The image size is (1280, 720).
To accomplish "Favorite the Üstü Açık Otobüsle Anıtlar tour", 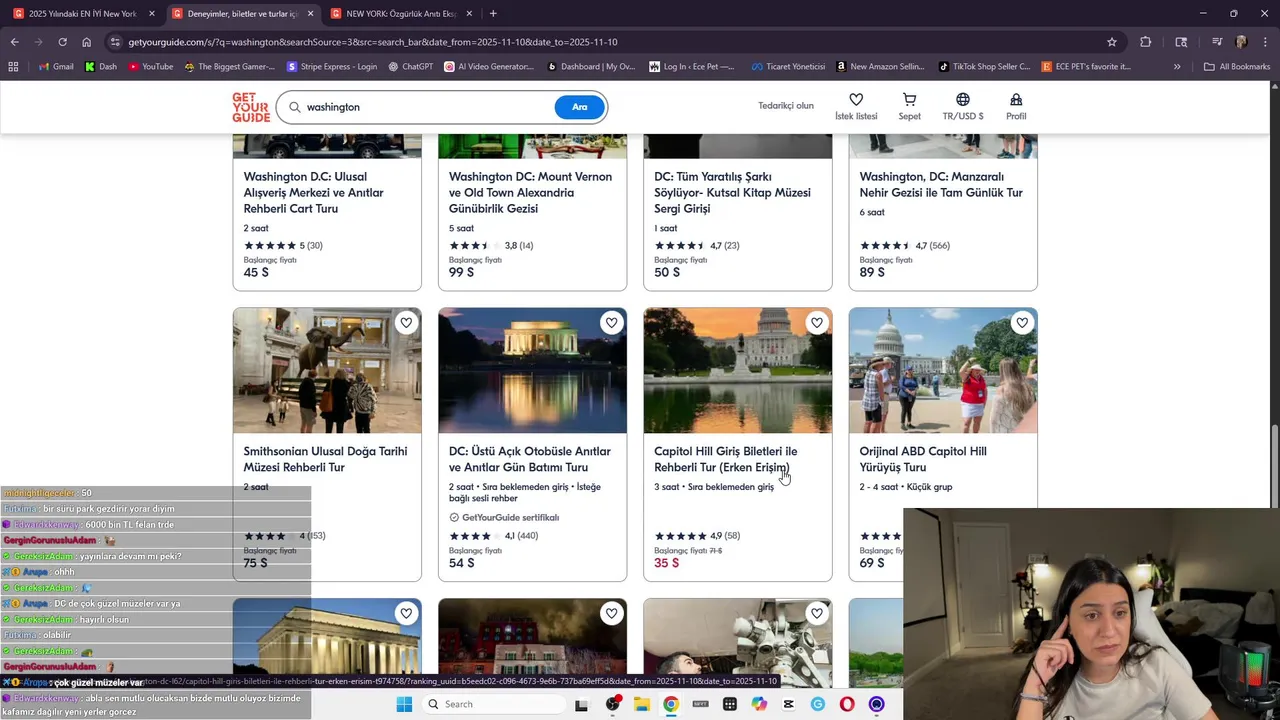I will click(x=611, y=323).
